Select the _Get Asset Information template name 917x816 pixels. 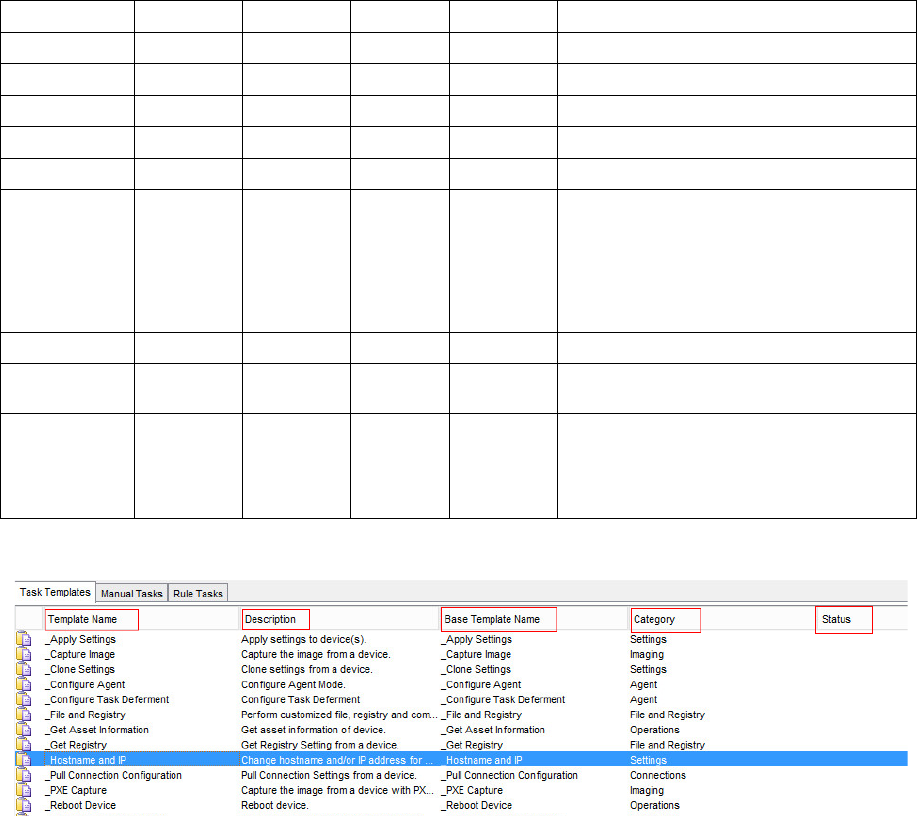tap(97, 730)
